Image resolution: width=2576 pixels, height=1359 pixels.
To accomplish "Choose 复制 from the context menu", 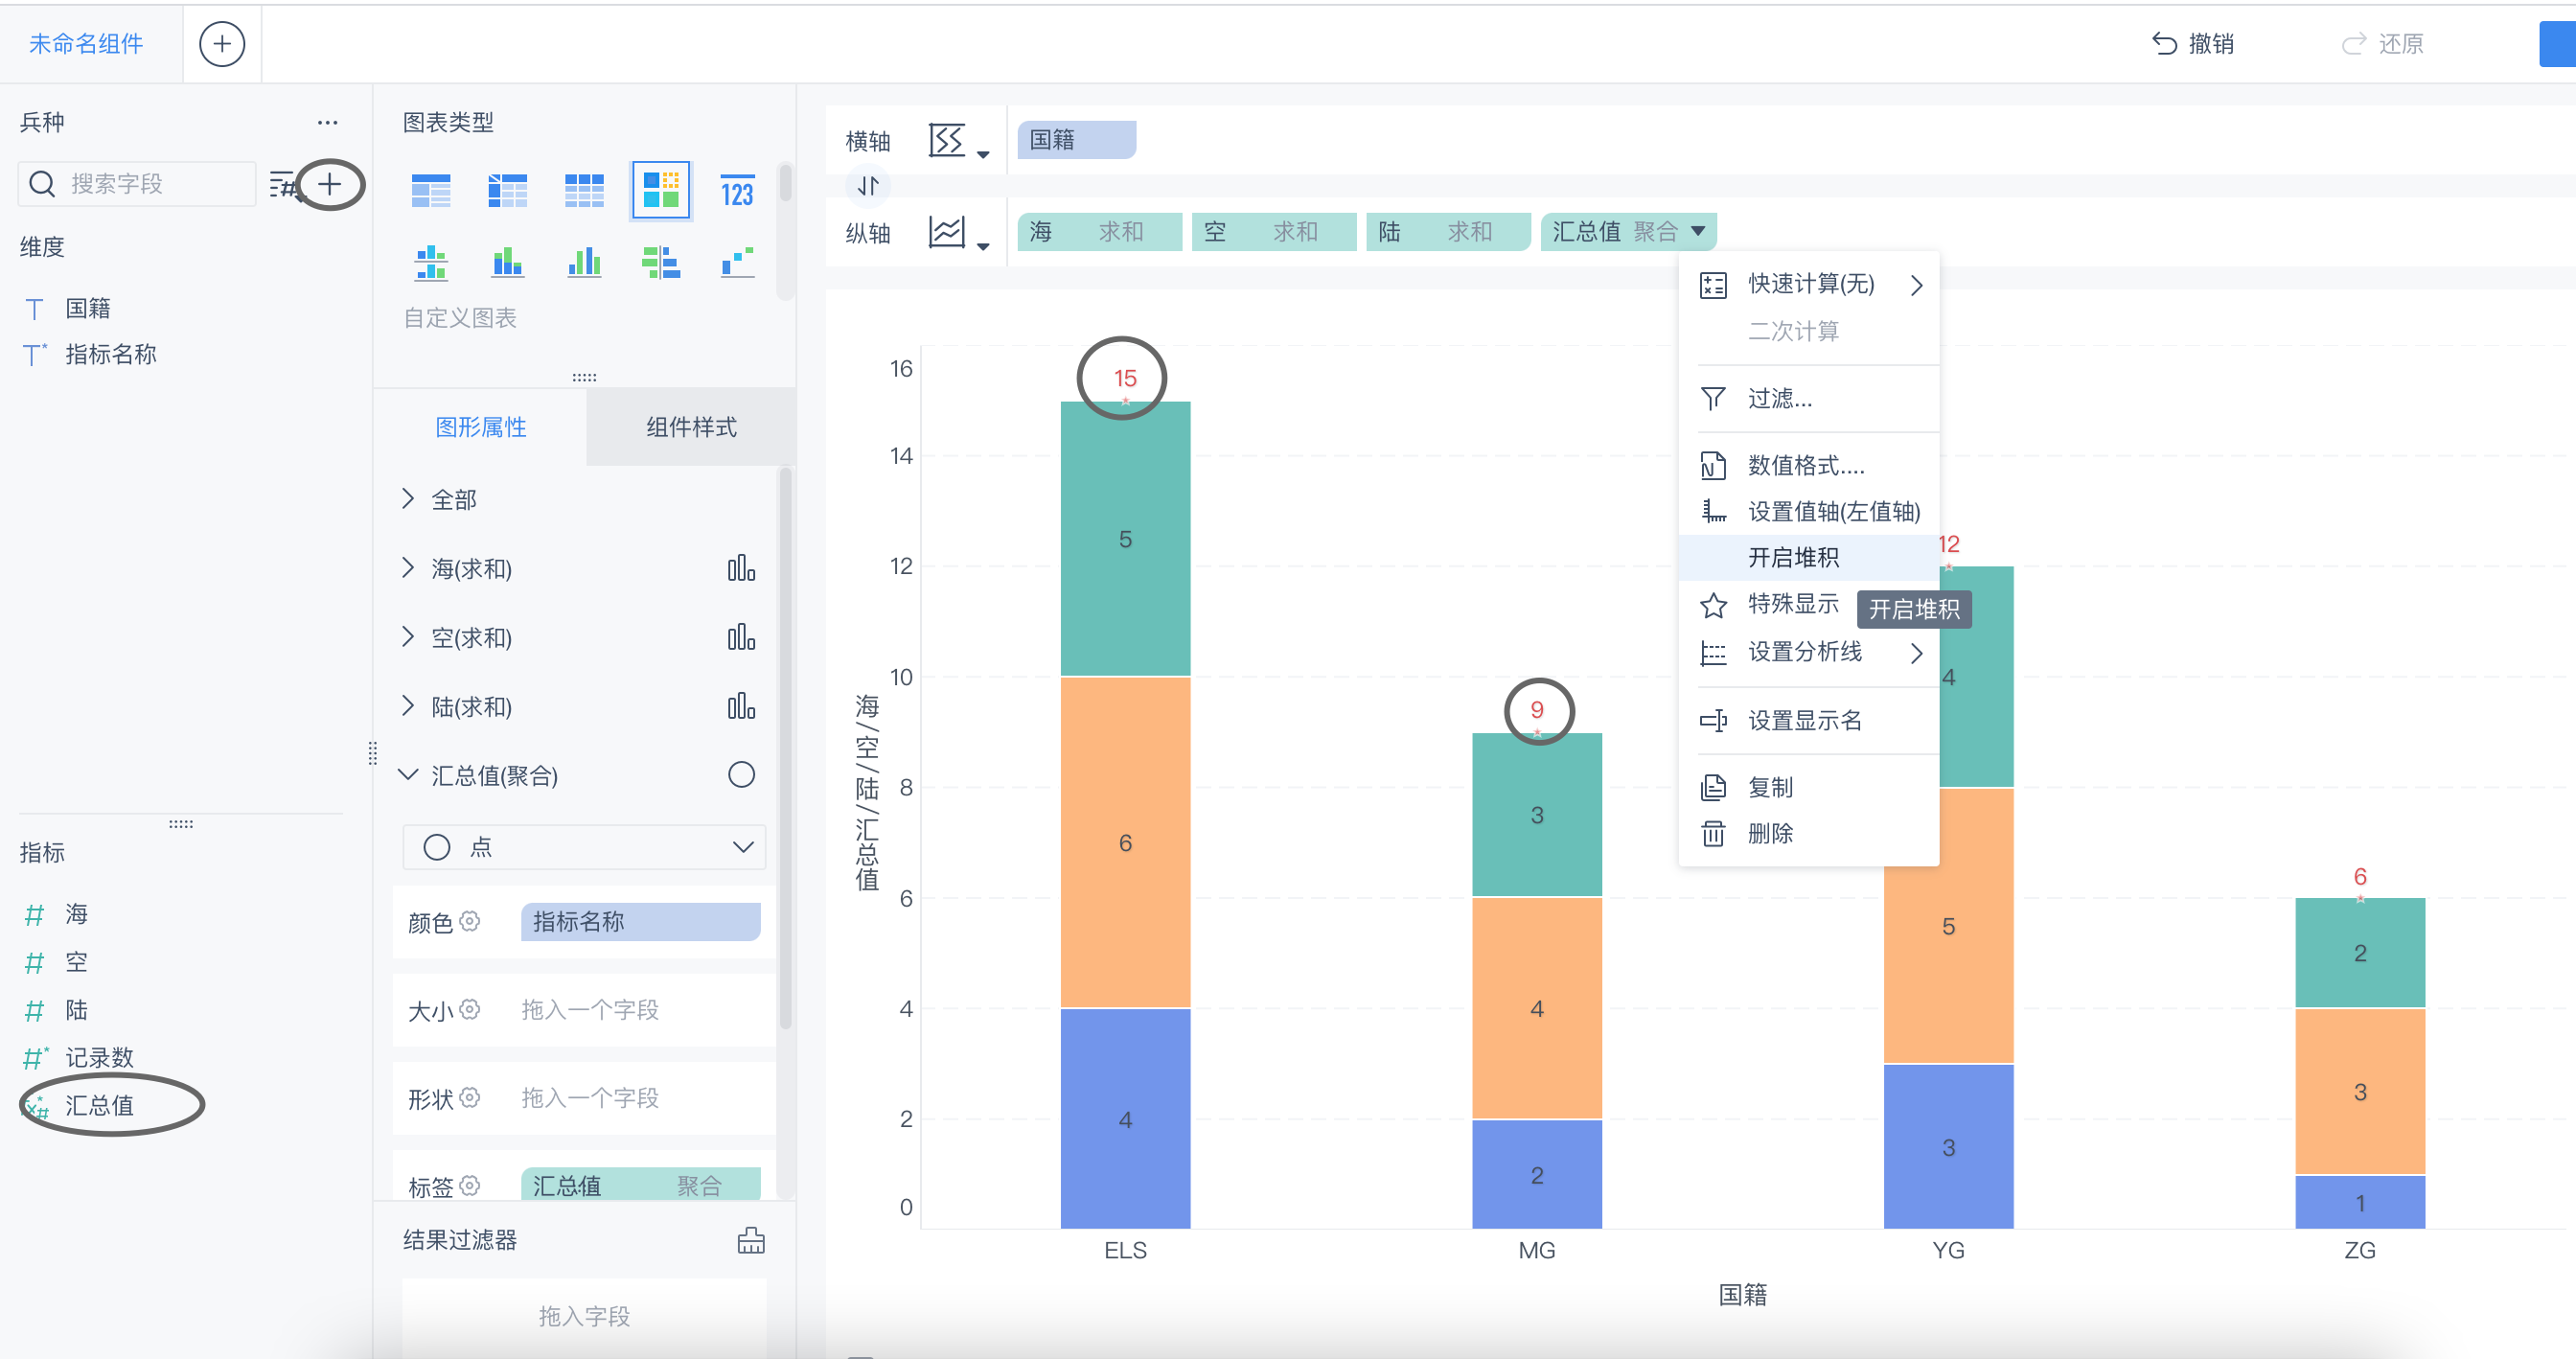I will point(1808,788).
